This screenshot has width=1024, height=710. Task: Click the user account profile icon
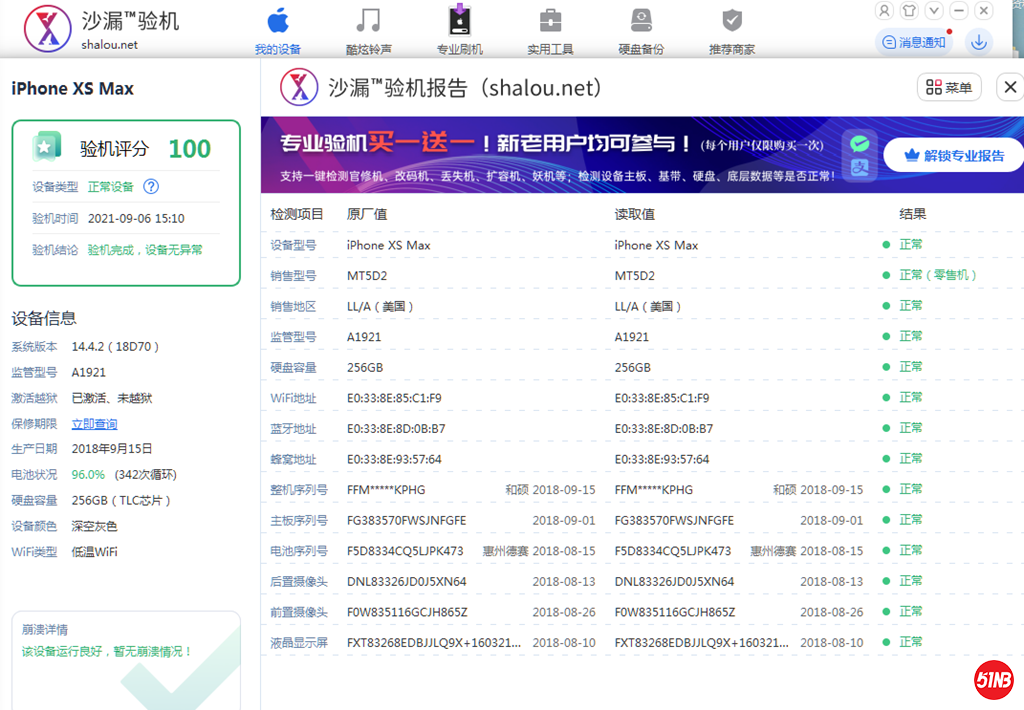[884, 11]
